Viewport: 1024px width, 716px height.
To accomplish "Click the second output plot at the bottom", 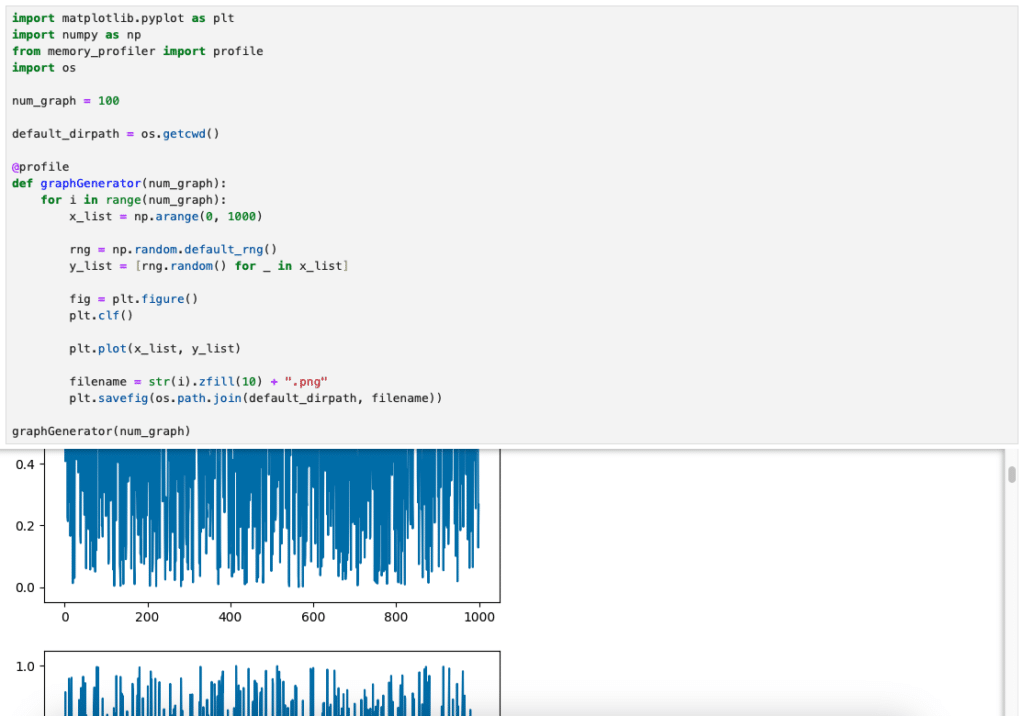I will click(257, 683).
